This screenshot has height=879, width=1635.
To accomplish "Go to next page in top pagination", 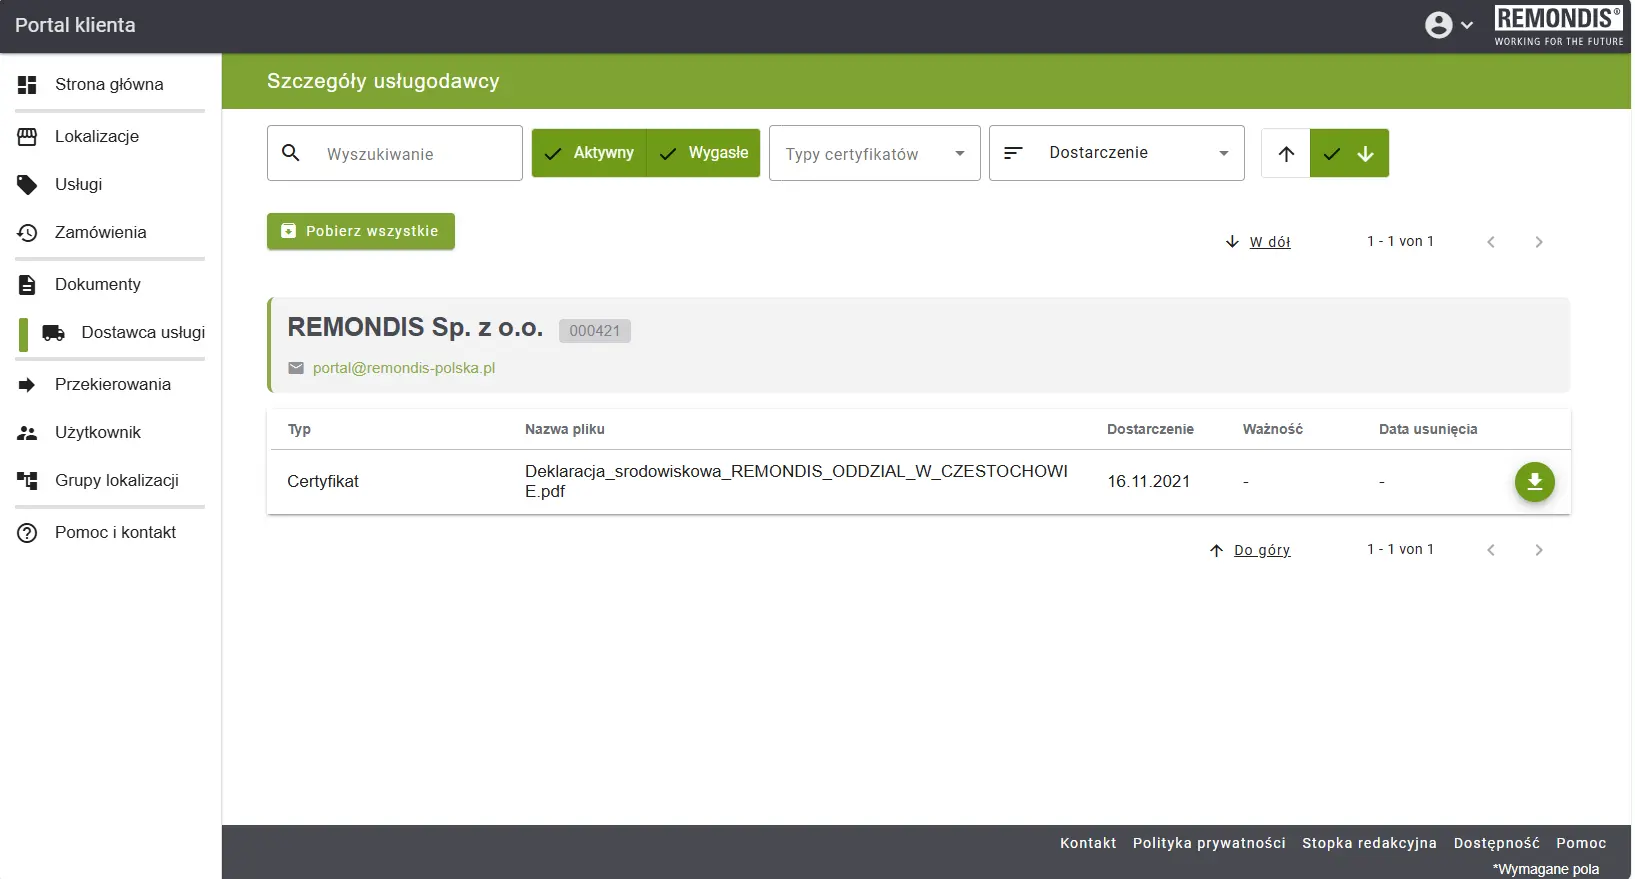I will (1538, 242).
